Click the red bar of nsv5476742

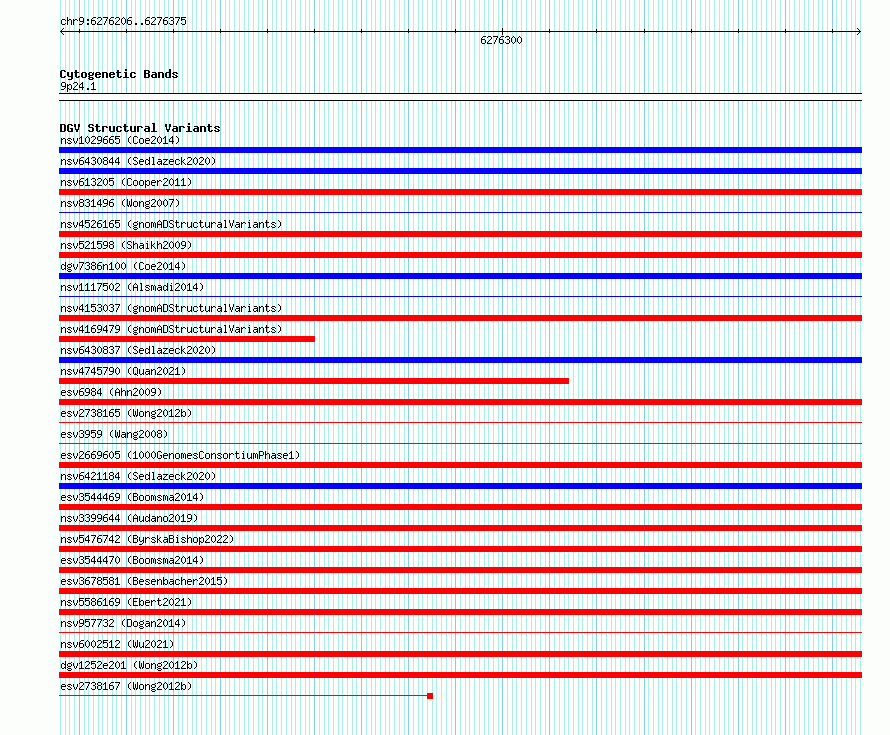(x=460, y=549)
